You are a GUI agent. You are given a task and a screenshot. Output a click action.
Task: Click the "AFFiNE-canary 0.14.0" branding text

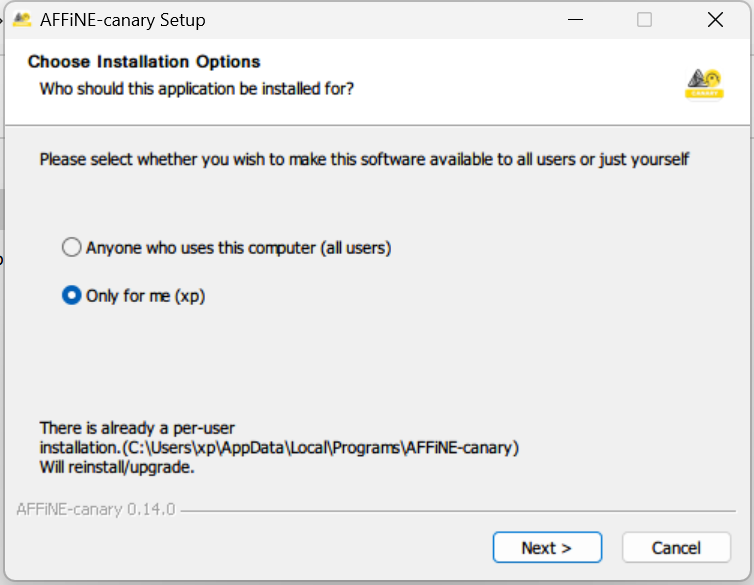tap(96, 509)
